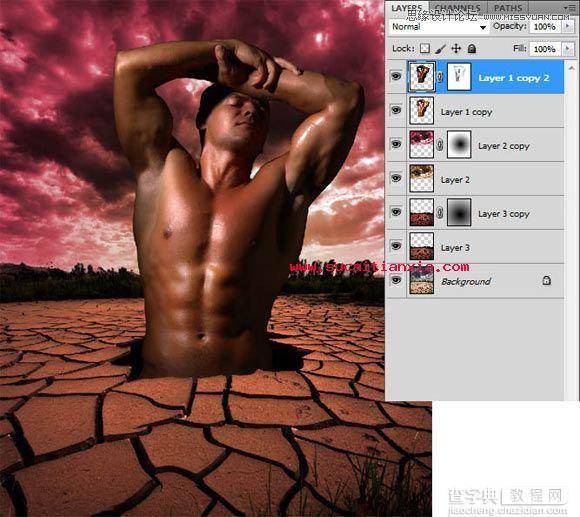Select Background layer thumbnail
The image size is (580, 517).
421,281
